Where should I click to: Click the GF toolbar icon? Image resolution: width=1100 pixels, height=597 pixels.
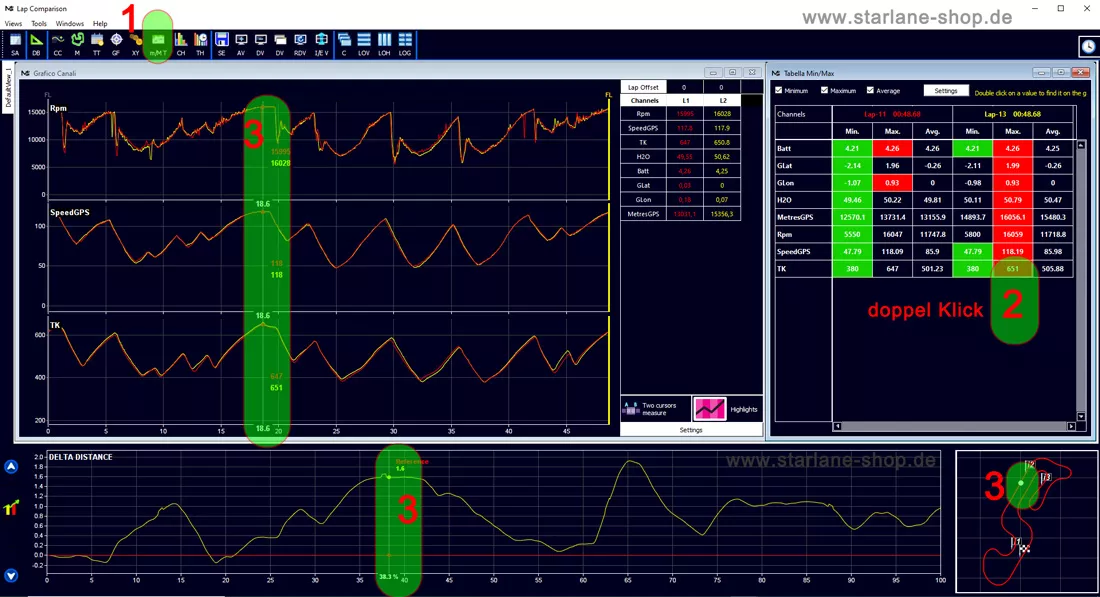tap(116, 43)
